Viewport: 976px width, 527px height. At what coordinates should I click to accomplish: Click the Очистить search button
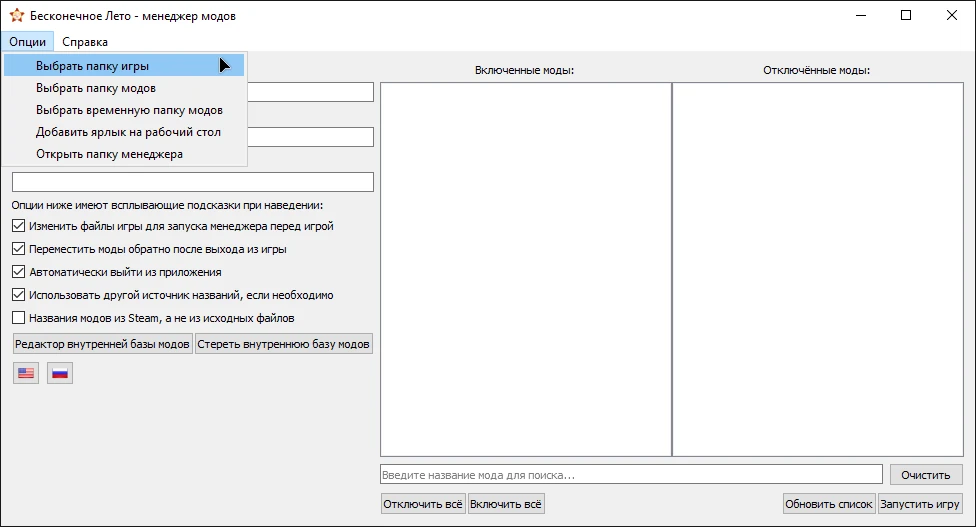point(926,475)
